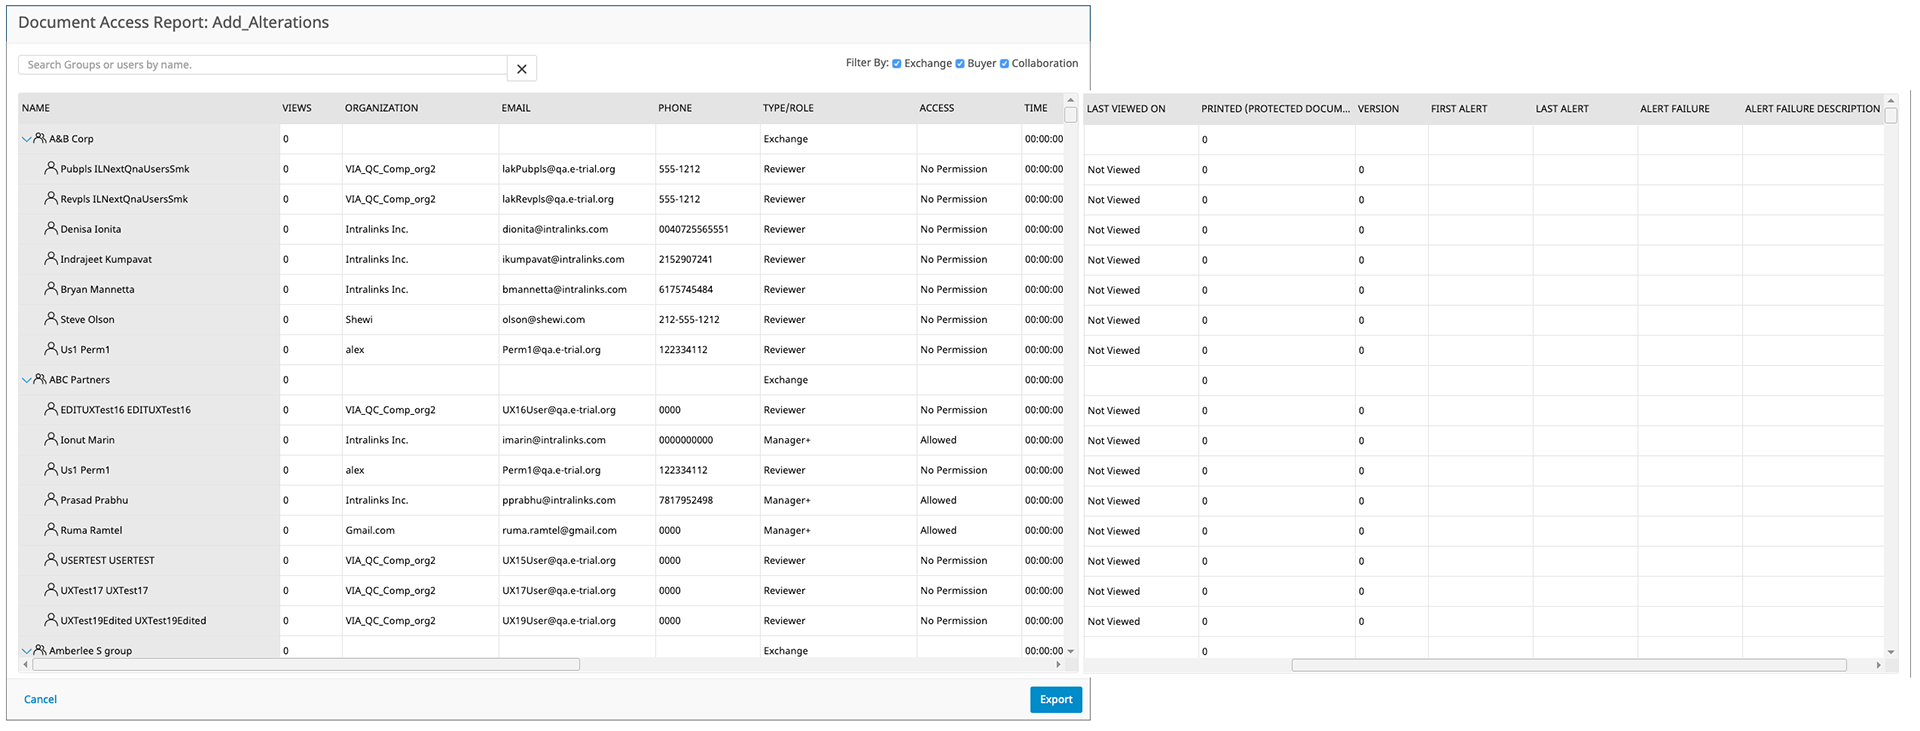Click user icon next to Prasad Prabhu
This screenshot has height=731, width=1920.
[51, 499]
